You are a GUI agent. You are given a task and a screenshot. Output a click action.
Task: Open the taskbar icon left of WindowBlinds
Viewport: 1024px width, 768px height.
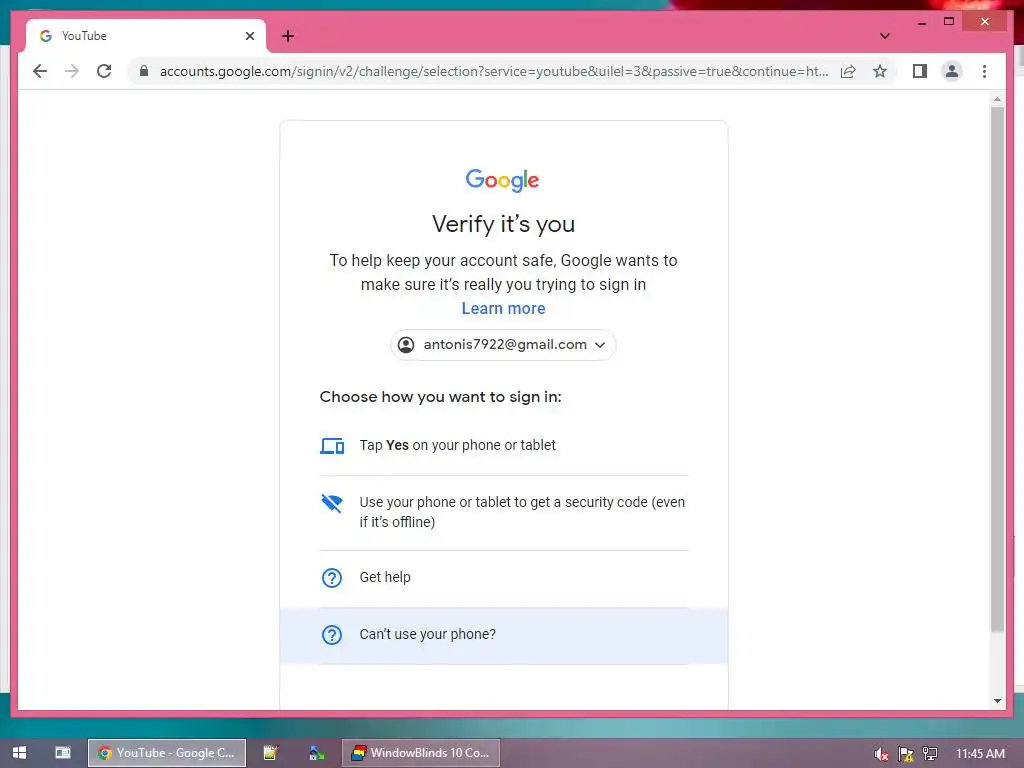317,753
